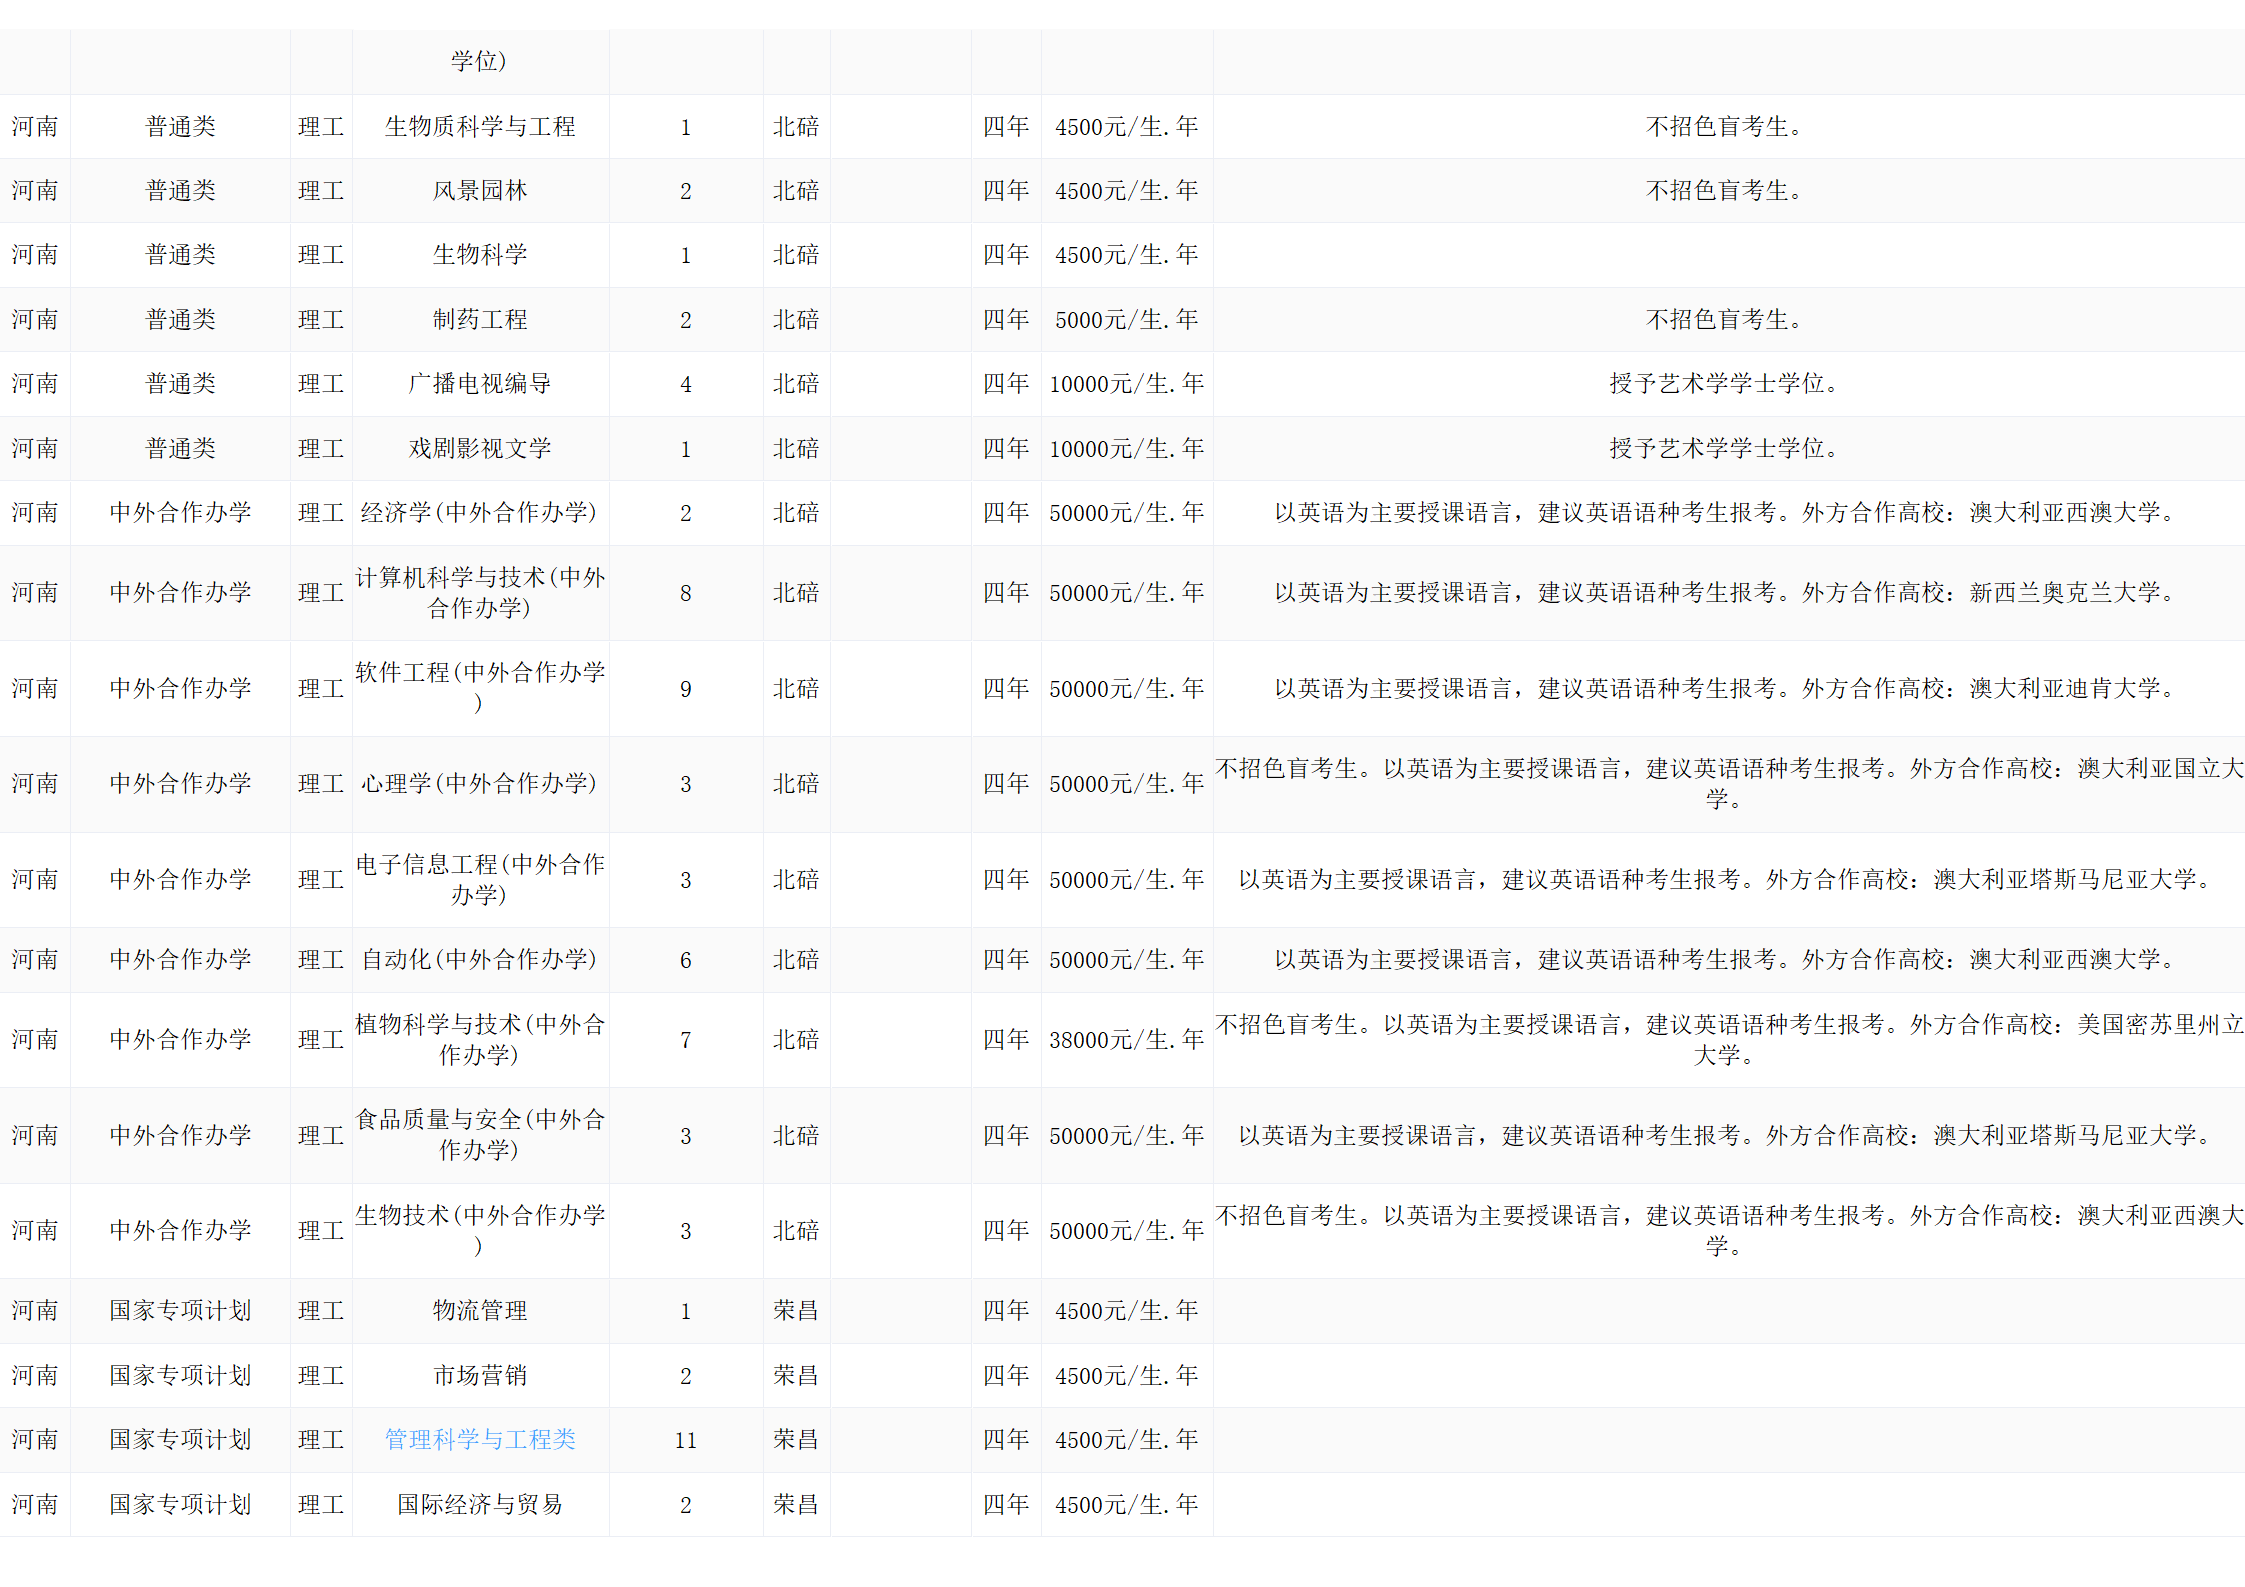Image resolution: width=2245 pixels, height=1587 pixels.
Task: Click the 广播电视编导 major cell
Action: (480, 384)
